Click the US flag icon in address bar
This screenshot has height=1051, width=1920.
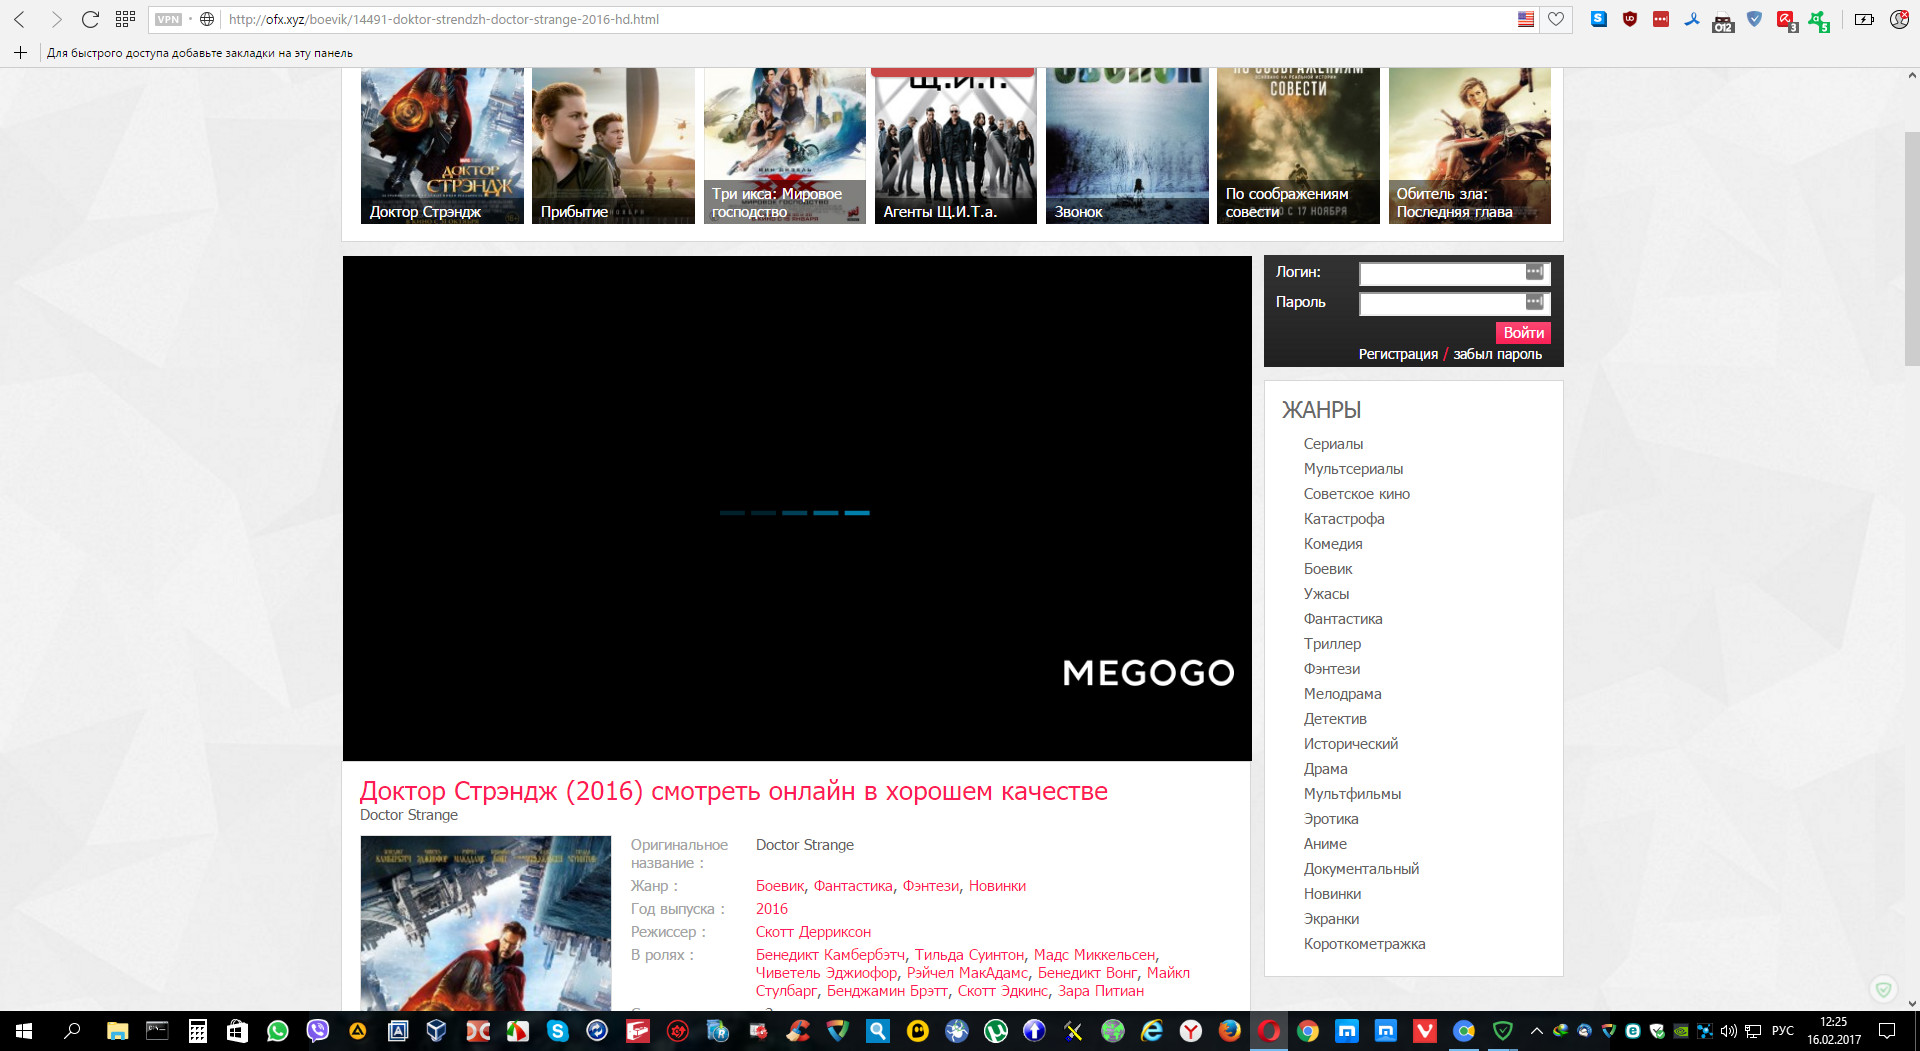coord(1526,19)
